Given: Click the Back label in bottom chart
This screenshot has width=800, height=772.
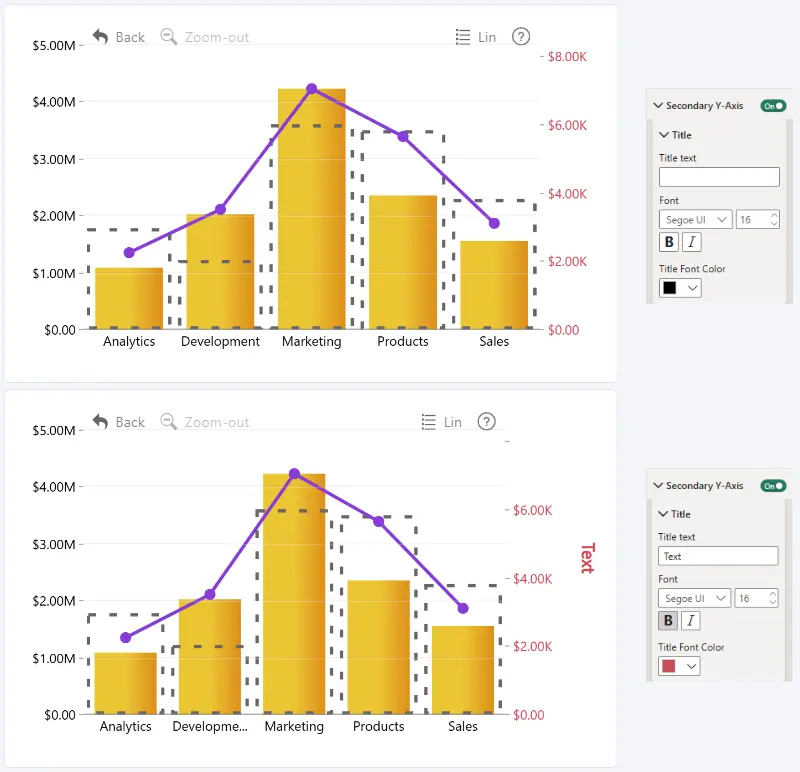Looking at the screenshot, I should click(130, 422).
